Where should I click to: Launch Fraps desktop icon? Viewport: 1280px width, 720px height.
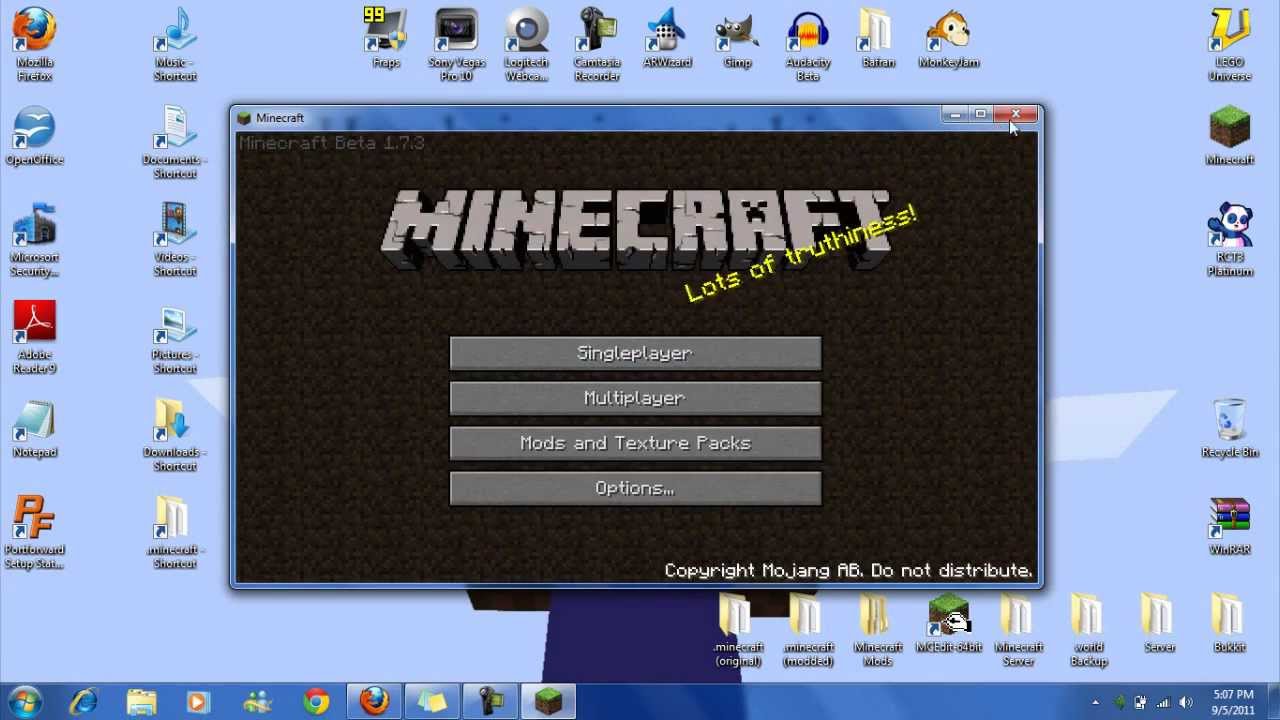pos(386,38)
